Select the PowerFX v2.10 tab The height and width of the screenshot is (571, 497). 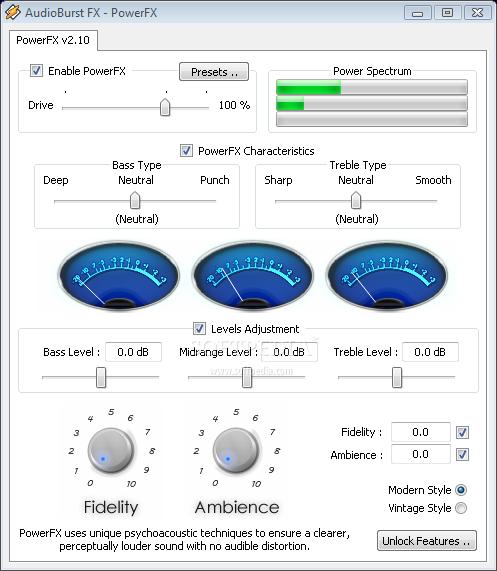(53, 40)
